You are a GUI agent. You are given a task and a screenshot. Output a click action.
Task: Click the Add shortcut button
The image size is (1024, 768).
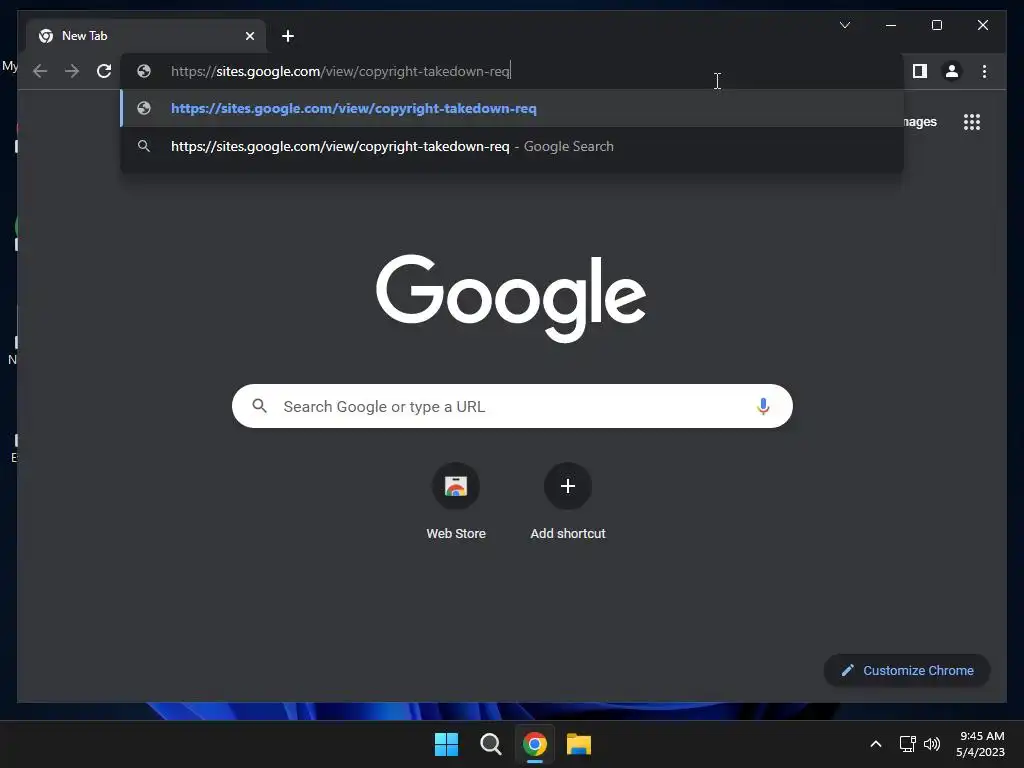click(x=568, y=502)
